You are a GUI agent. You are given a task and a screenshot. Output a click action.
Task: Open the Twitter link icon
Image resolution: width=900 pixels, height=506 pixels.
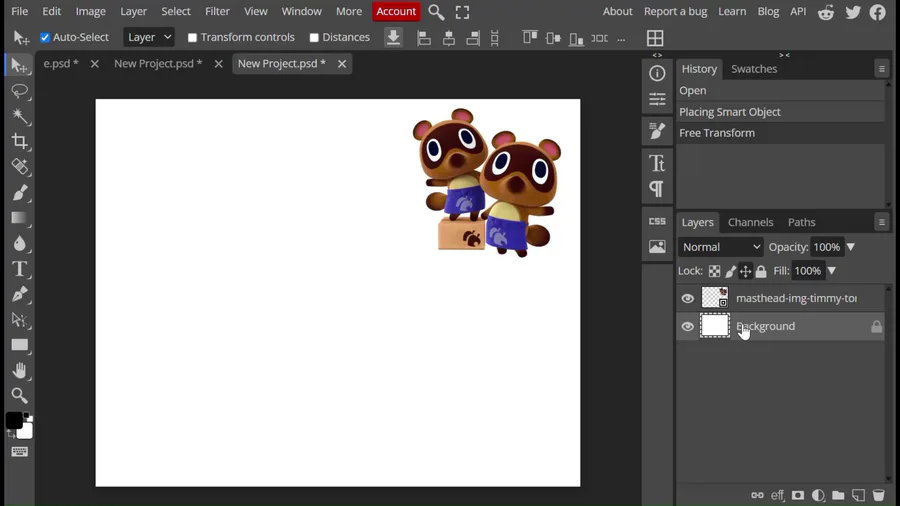853,11
